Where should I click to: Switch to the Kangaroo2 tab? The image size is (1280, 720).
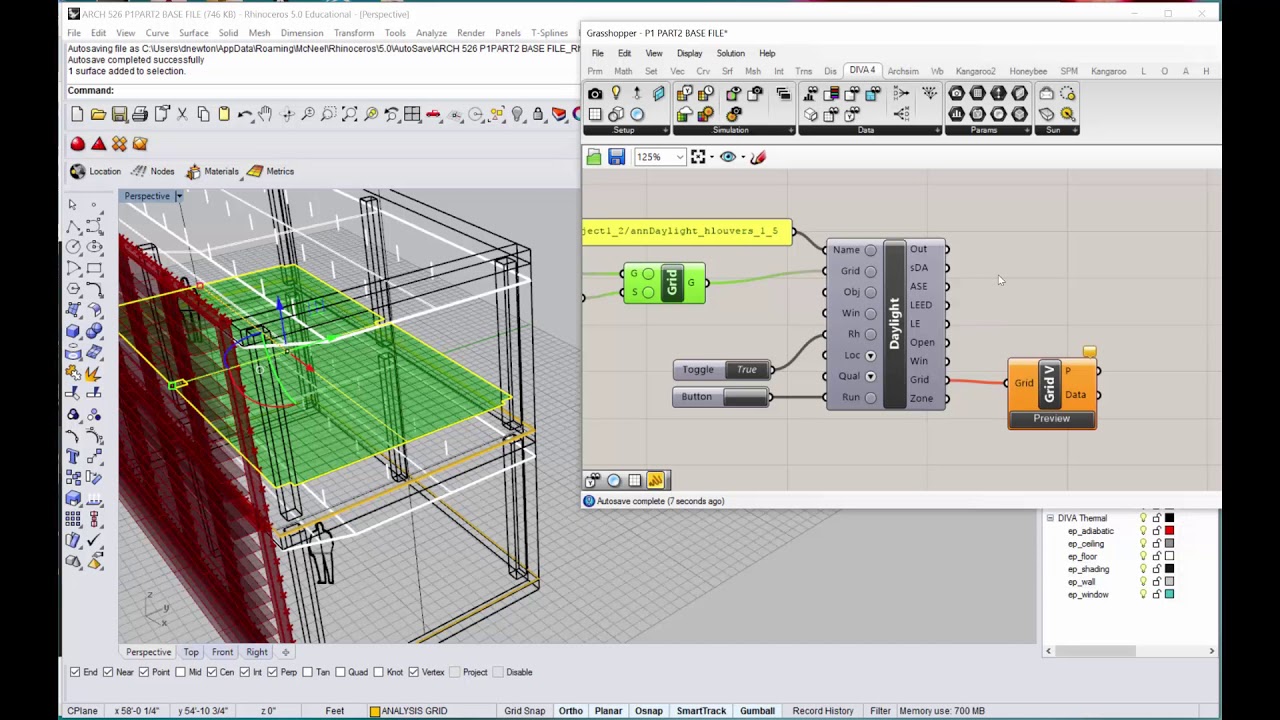tap(975, 71)
